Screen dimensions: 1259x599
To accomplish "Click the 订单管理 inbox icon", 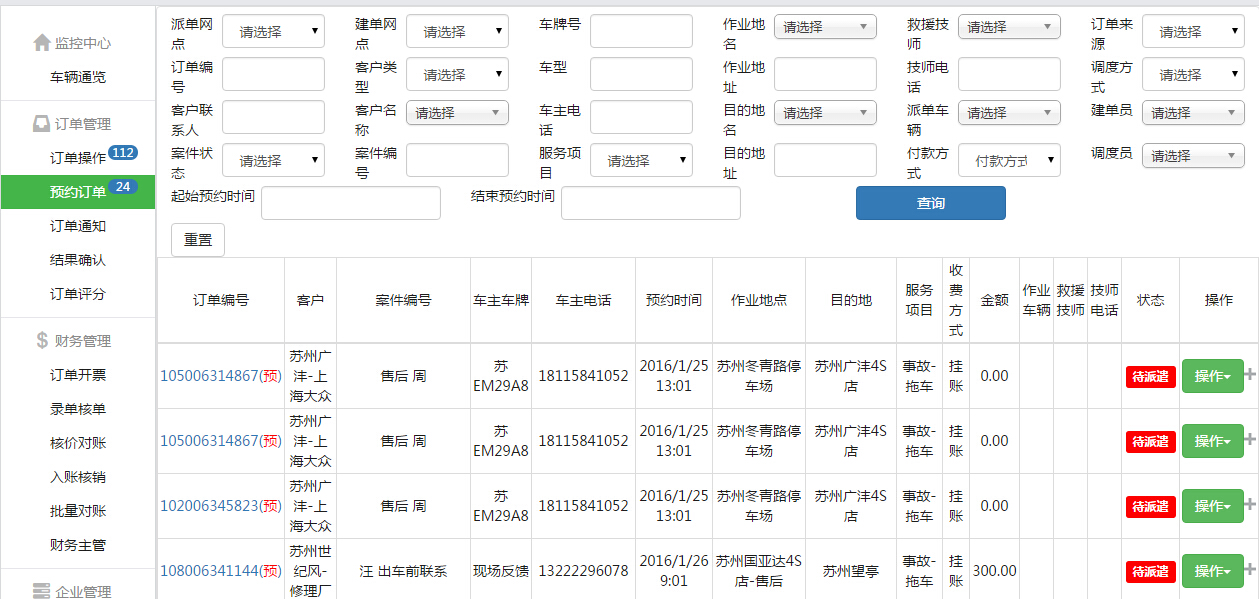I will 41,124.
